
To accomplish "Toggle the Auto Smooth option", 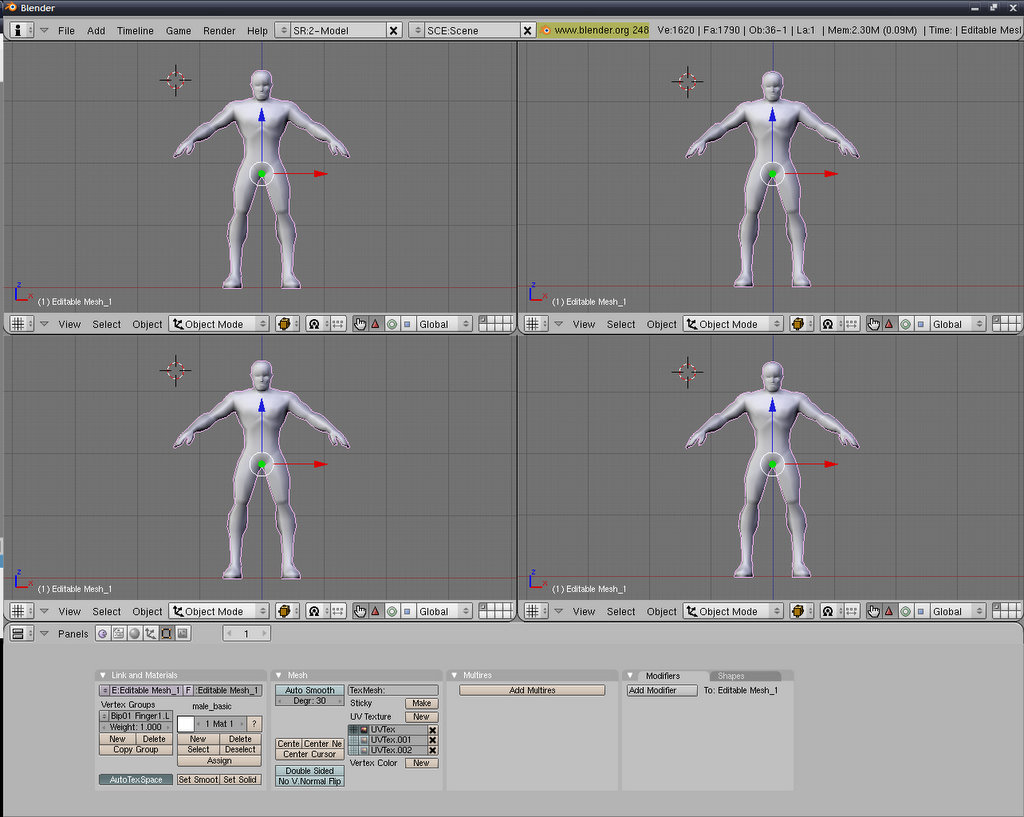I will (309, 690).
